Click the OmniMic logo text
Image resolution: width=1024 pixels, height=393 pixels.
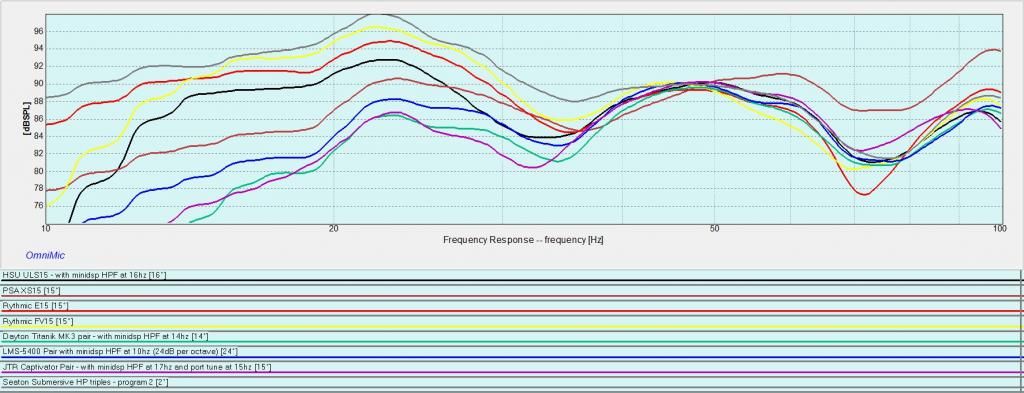pos(45,255)
